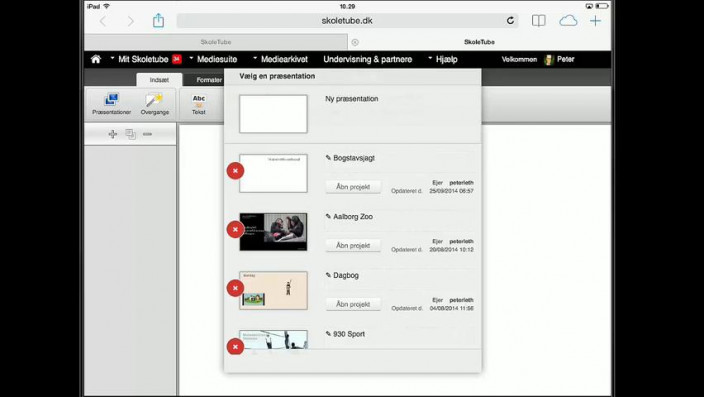The image size is (704, 397).
Task: Click Åbn projekt for Bogstavsjagt
Action: click(x=353, y=187)
